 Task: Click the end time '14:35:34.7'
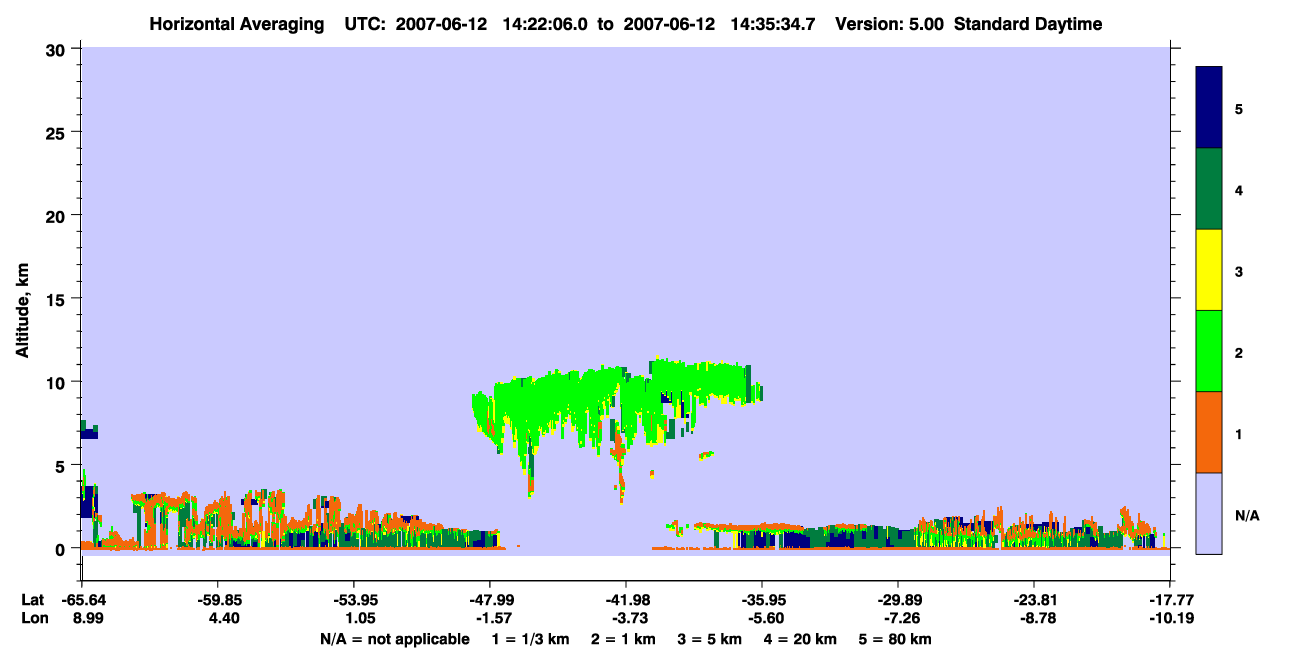click(775, 24)
